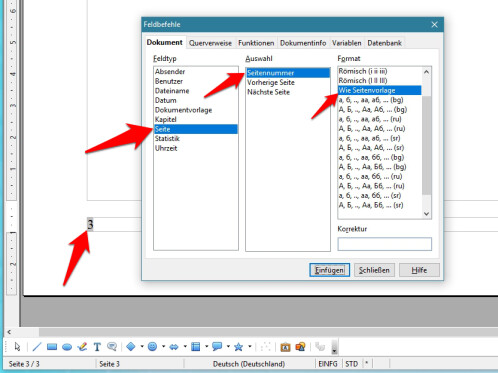Click inside the Korrektur input field
Image resolution: width=498 pixels, height=373 pixels.
[x=384, y=244]
